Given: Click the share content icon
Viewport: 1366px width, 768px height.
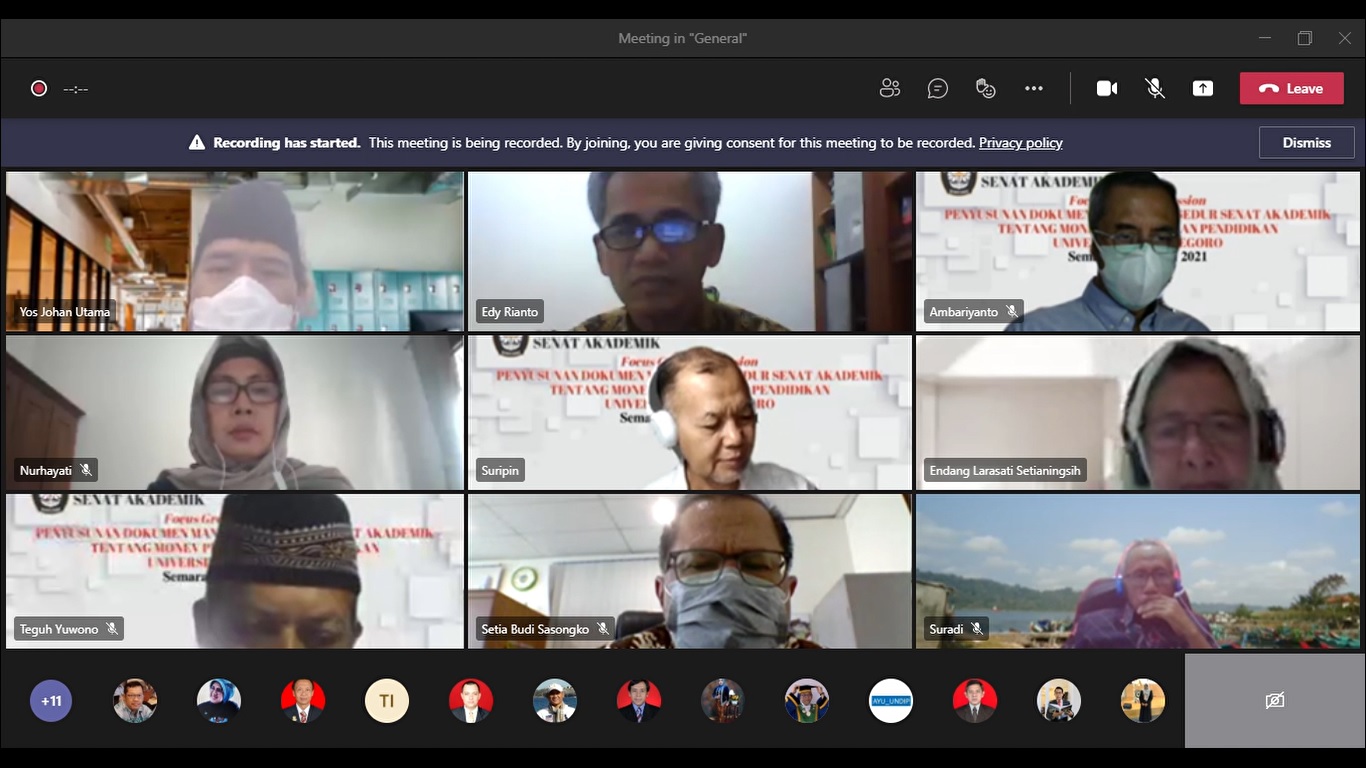Looking at the screenshot, I should coord(1203,88).
